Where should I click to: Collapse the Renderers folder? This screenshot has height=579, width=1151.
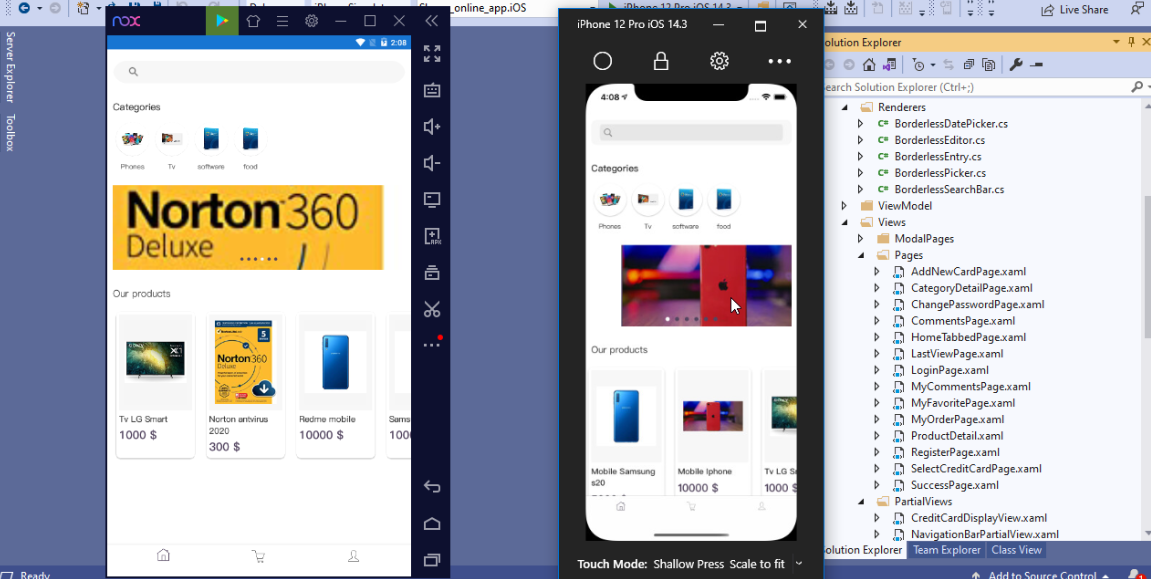pyautogui.click(x=844, y=107)
